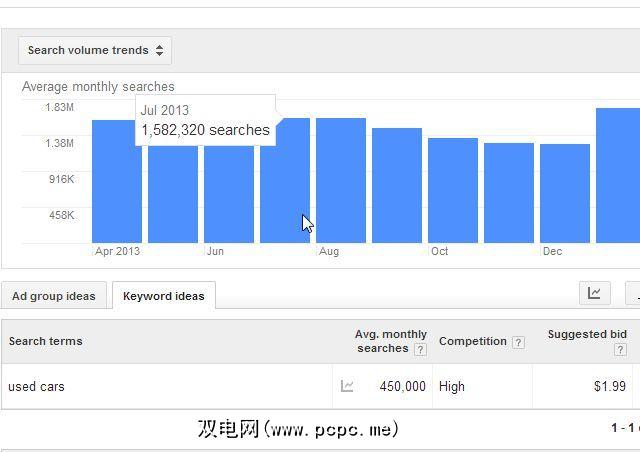Sort by the Search terms column header
640x452 pixels.
pyautogui.click(x=46, y=341)
